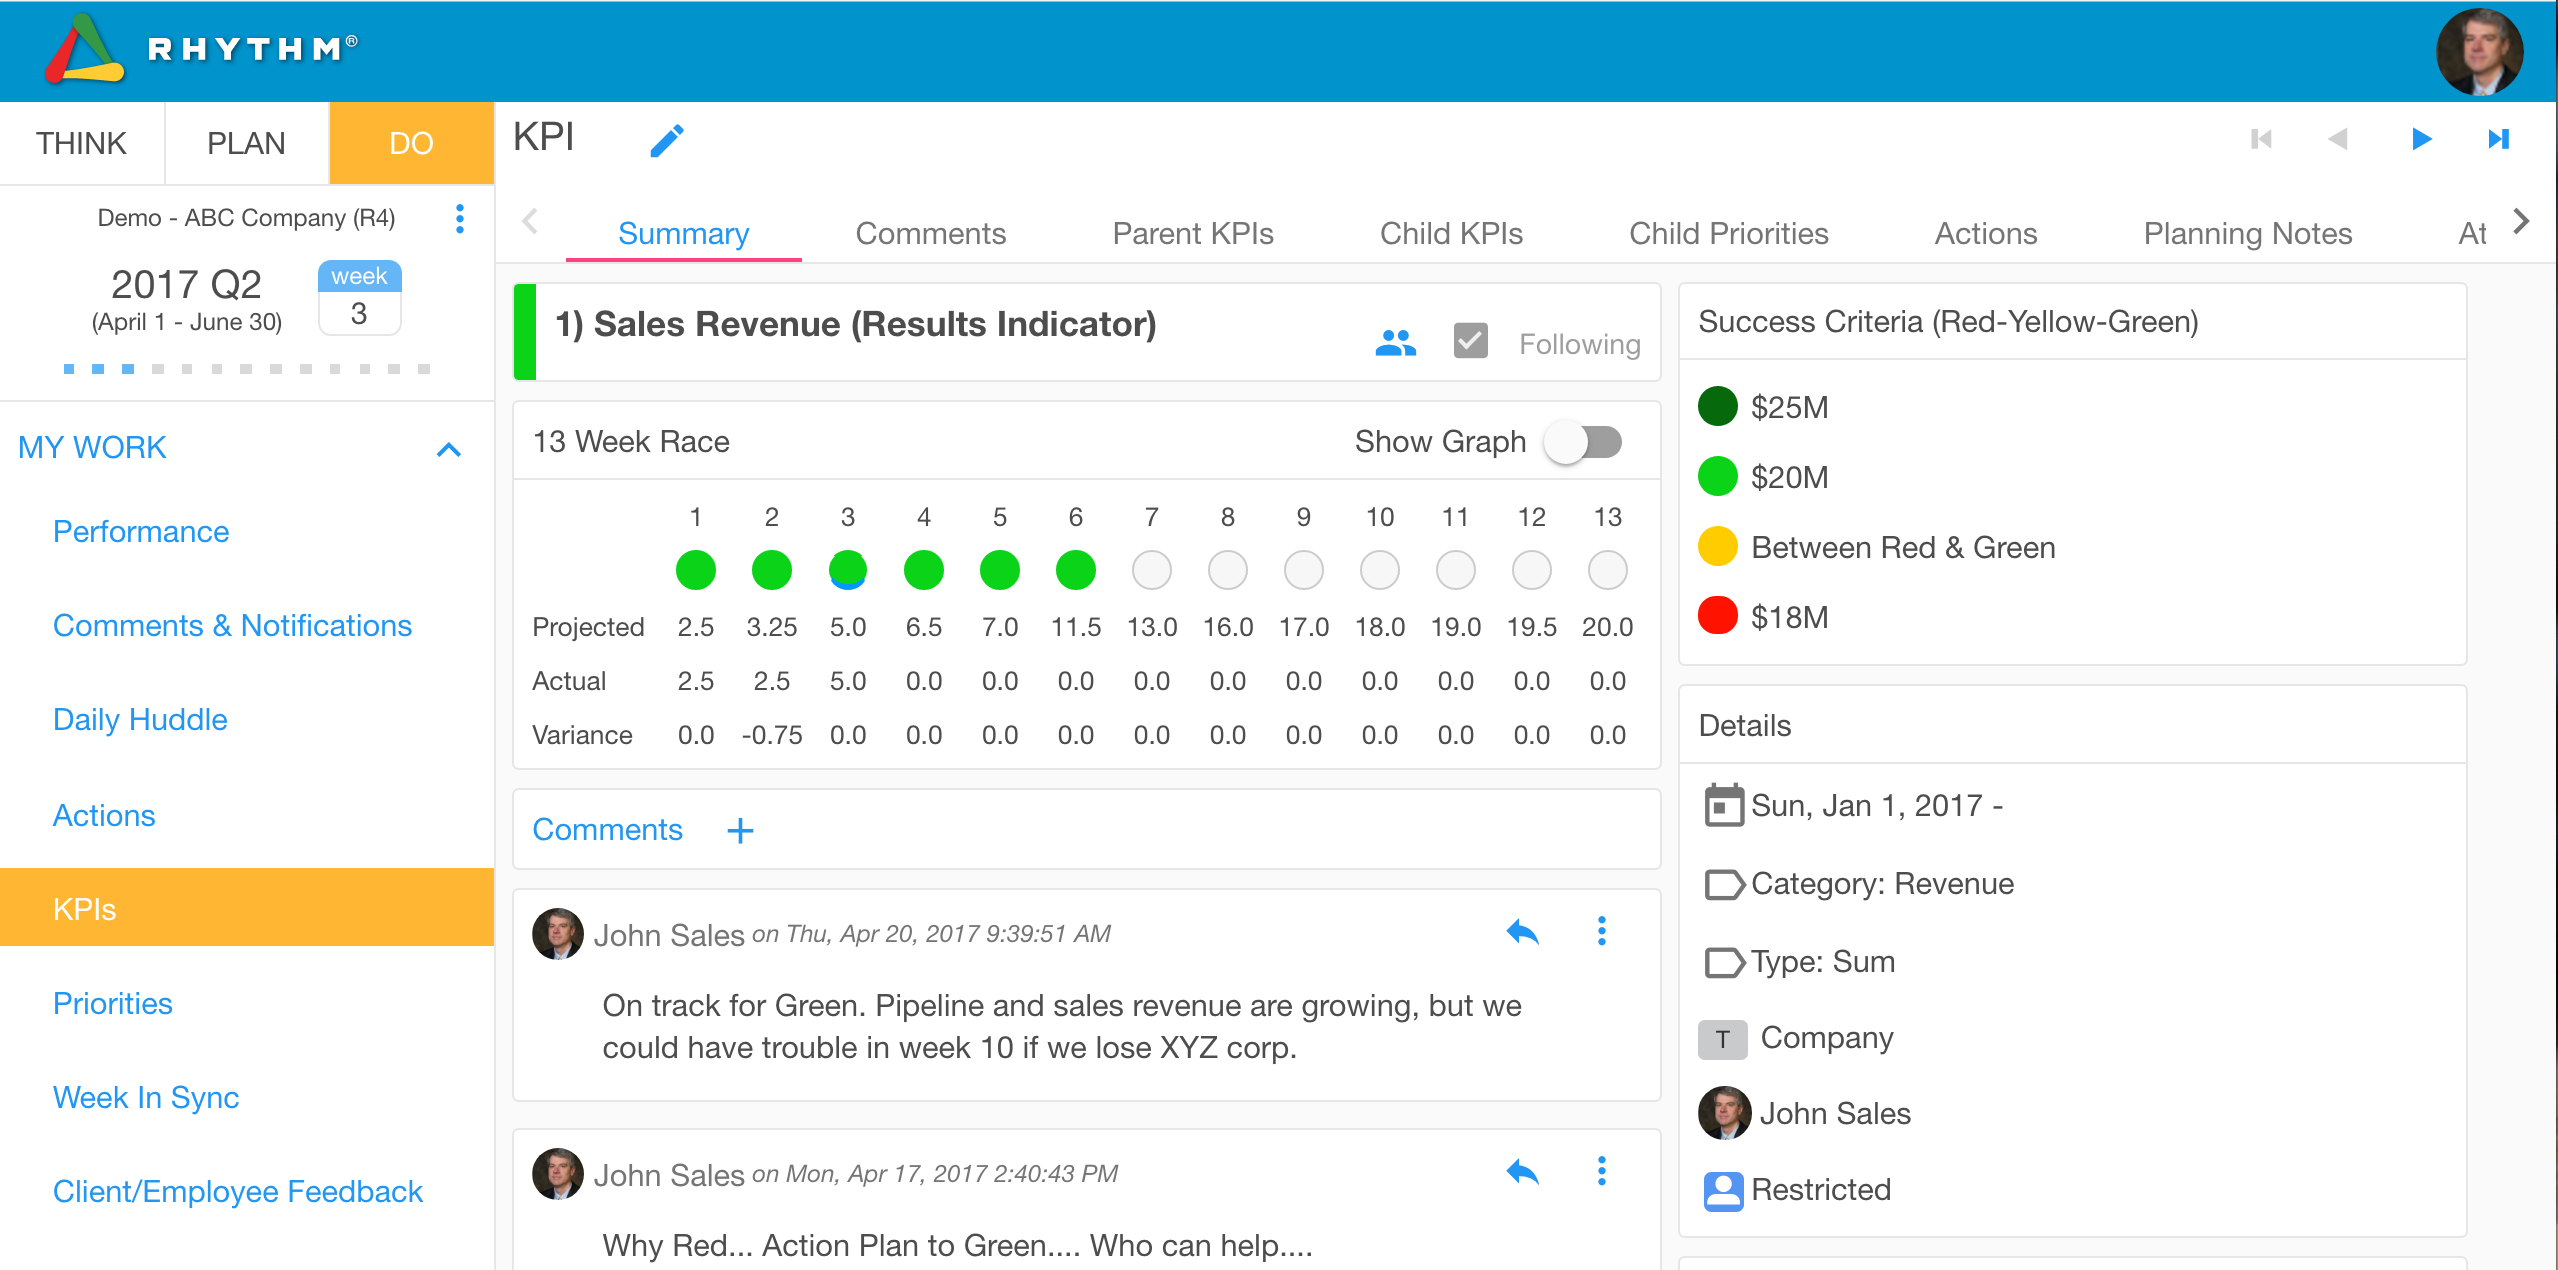2558x1270 pixels.
Task: Open the user profile avatar menu
Action: point(2479,52)
